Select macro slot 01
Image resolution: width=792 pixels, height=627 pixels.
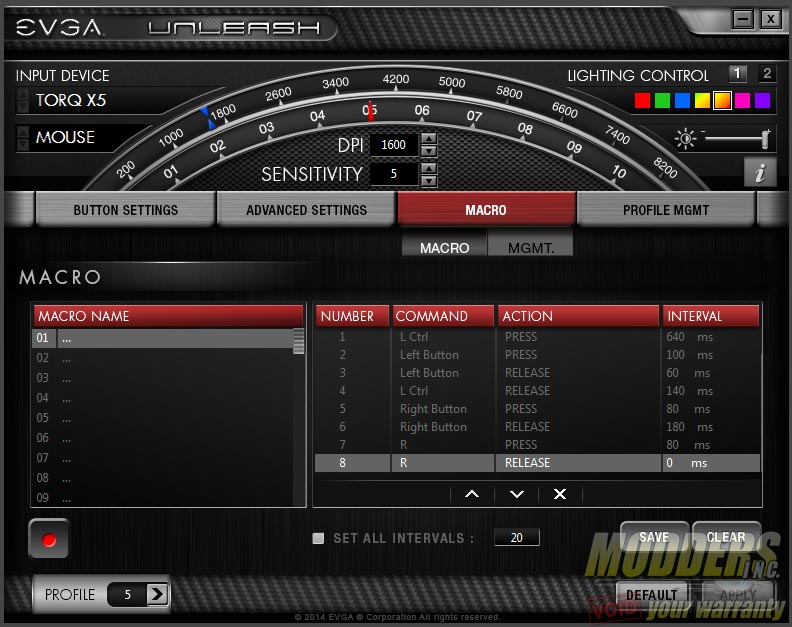point(163,338)
